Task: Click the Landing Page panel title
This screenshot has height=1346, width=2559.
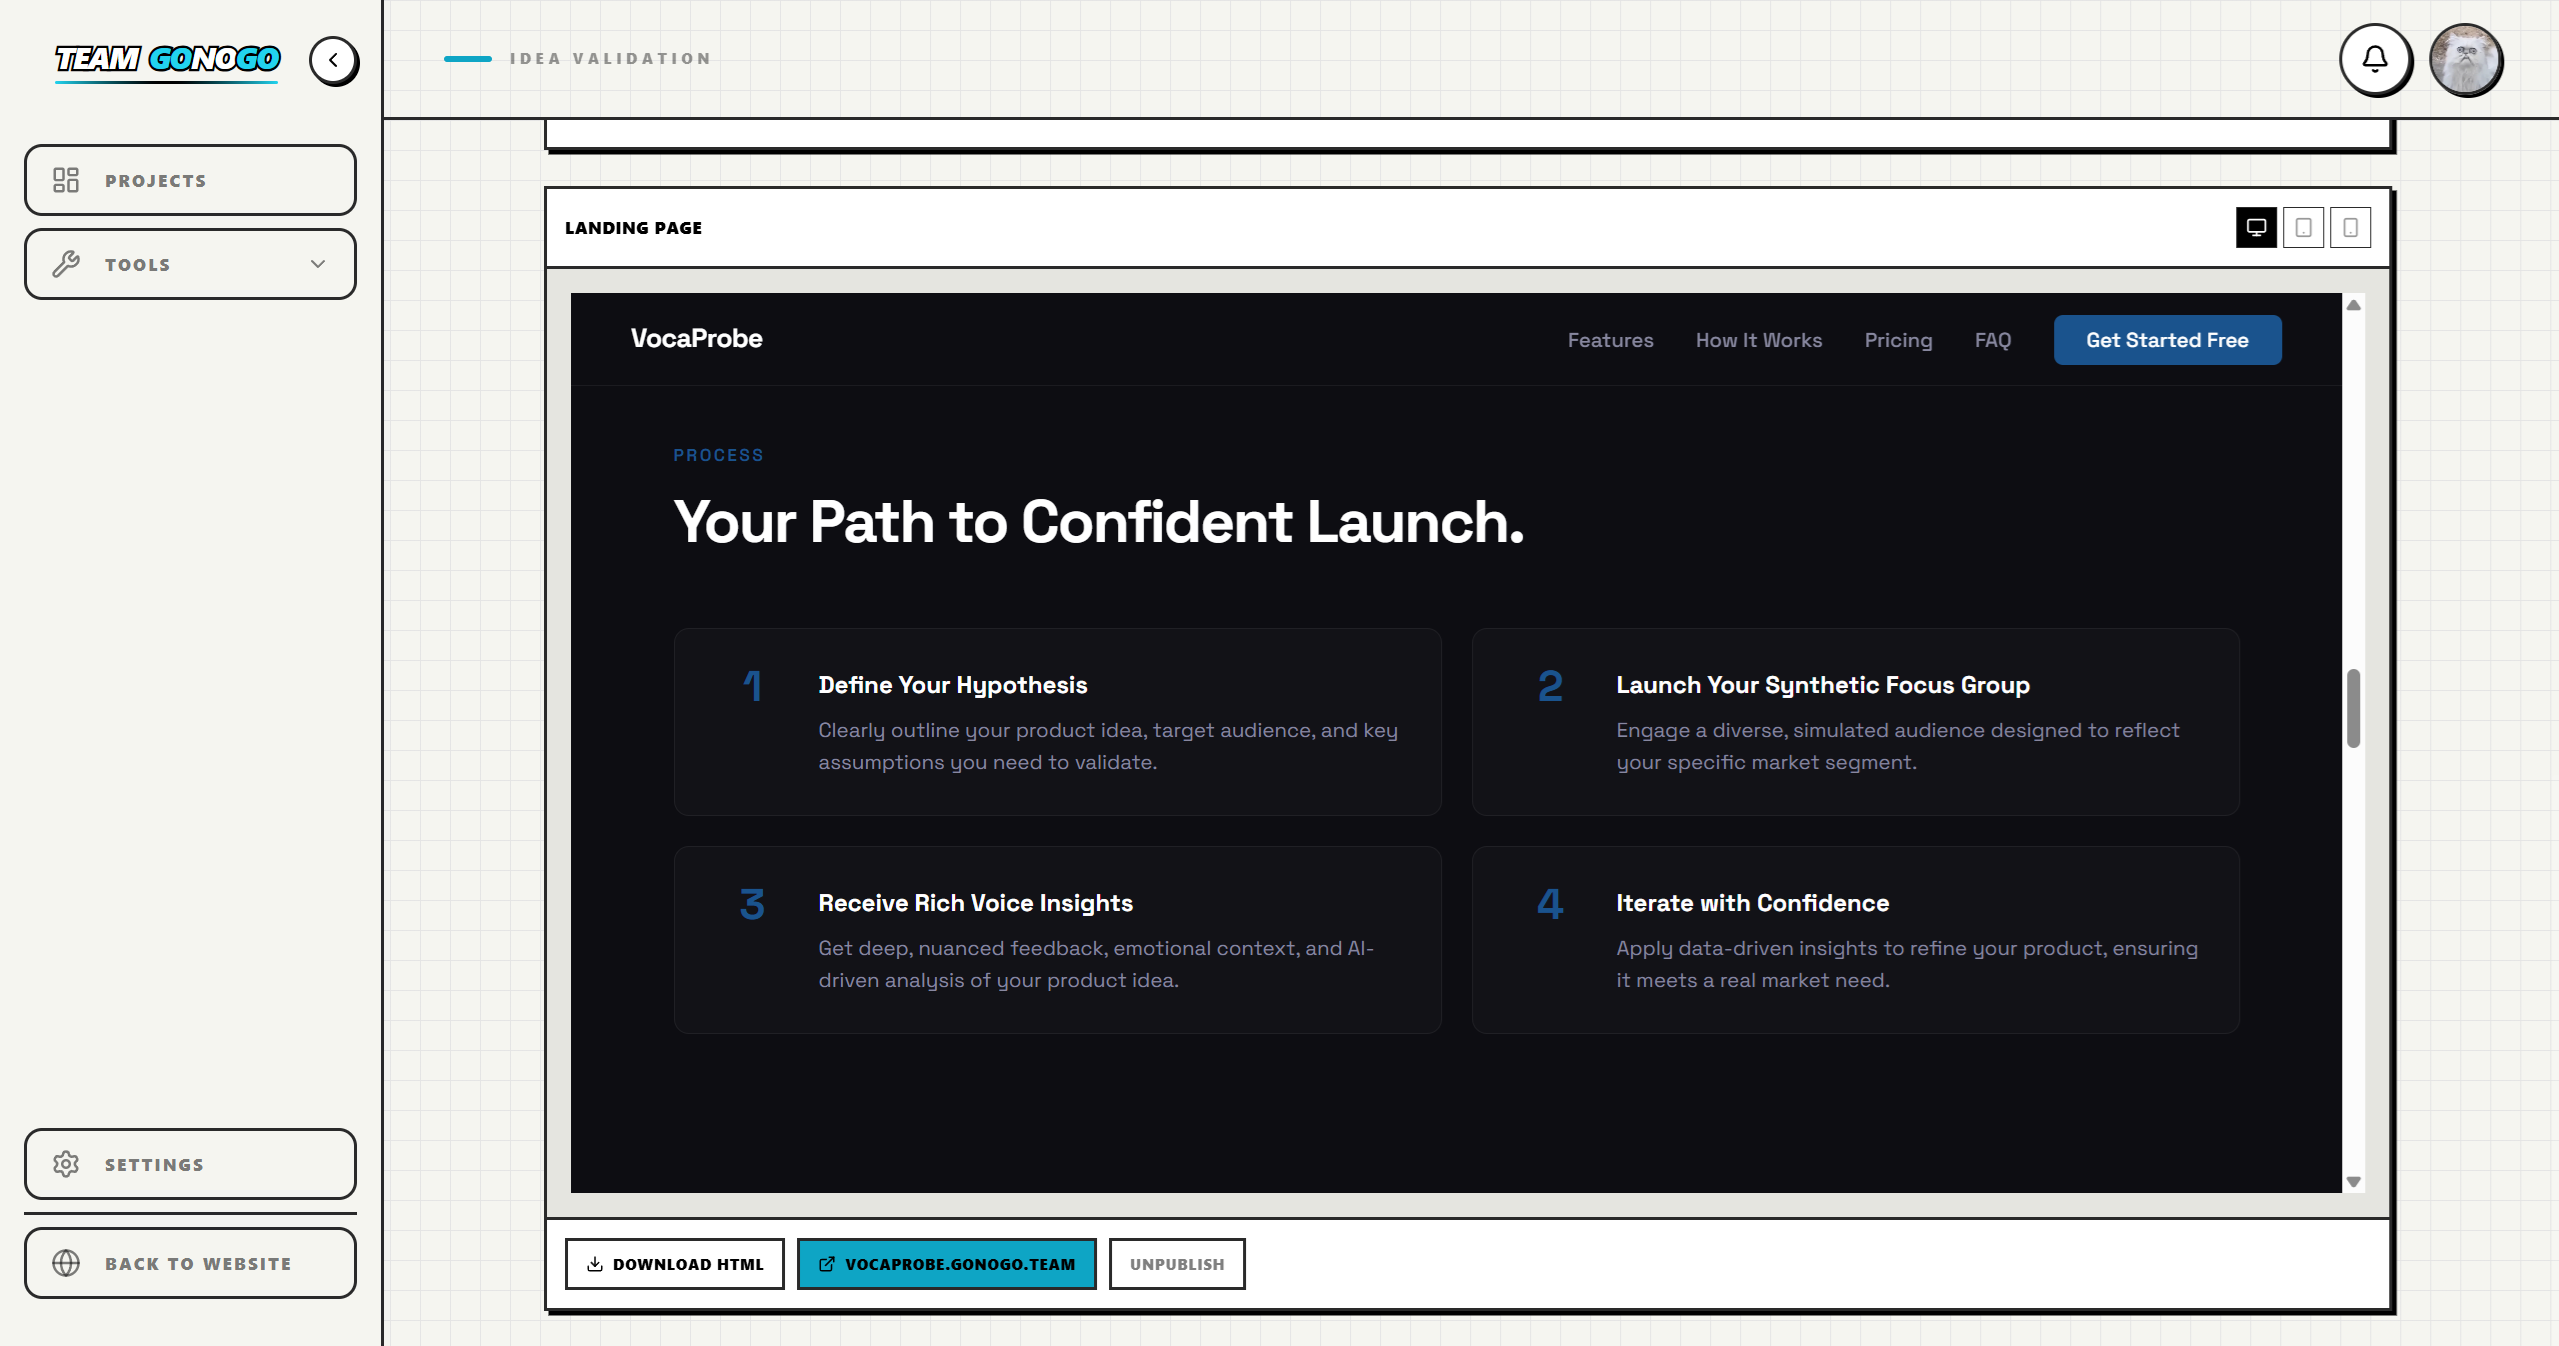Action: tap(633, 228)
